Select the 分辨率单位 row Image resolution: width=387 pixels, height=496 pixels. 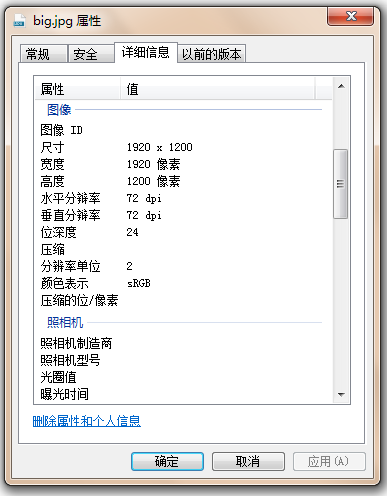pyautogui.click(x=183, y=266)
